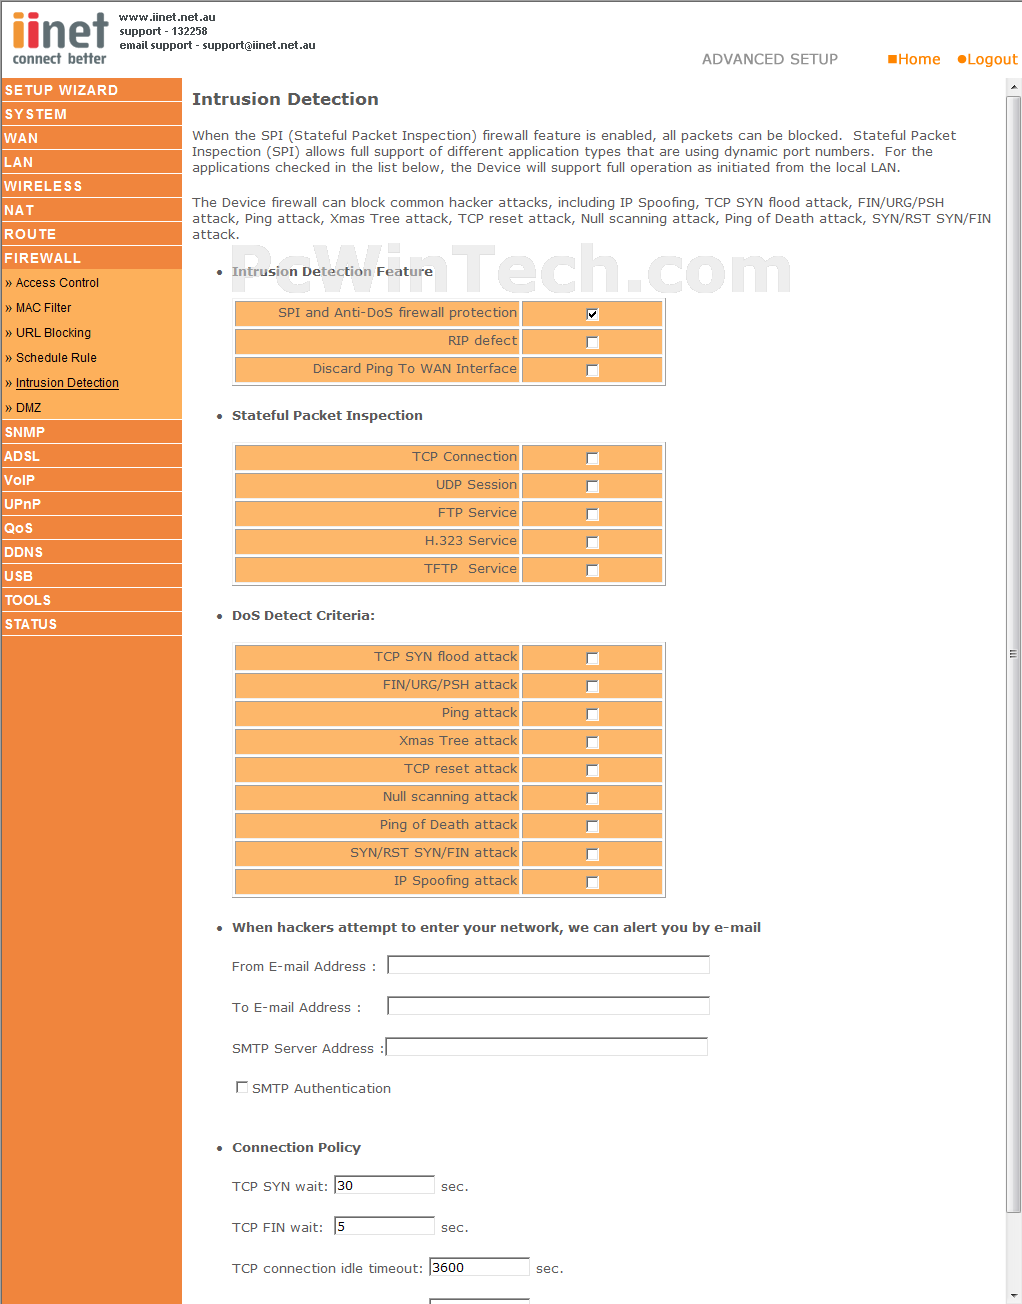Click the scrollbar down arrow
This screenshot has width=1022, height=1304.
pos(1013,1296)
